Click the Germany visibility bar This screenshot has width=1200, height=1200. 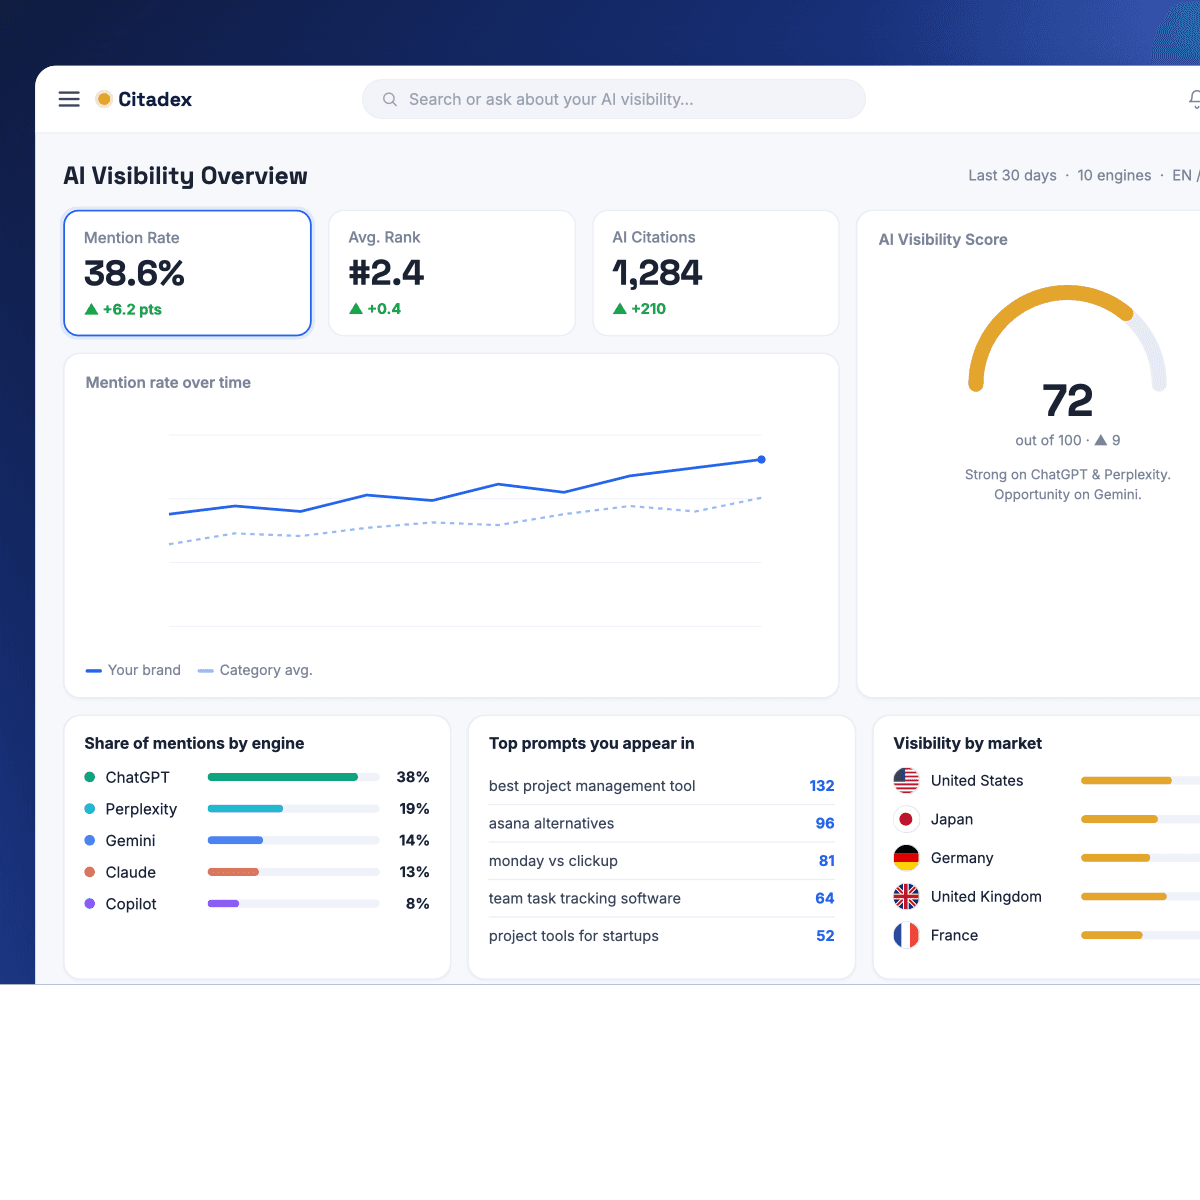[x=1140, y=858]
